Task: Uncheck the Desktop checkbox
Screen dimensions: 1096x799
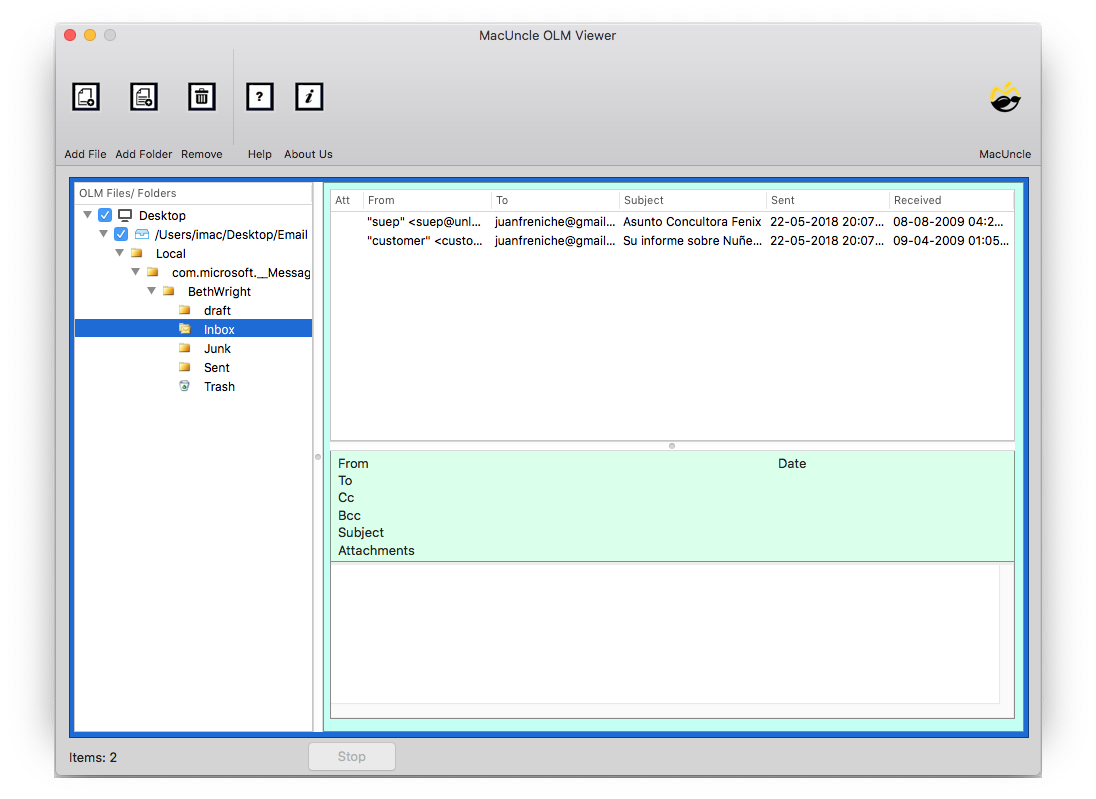Action: click(105, 214)
